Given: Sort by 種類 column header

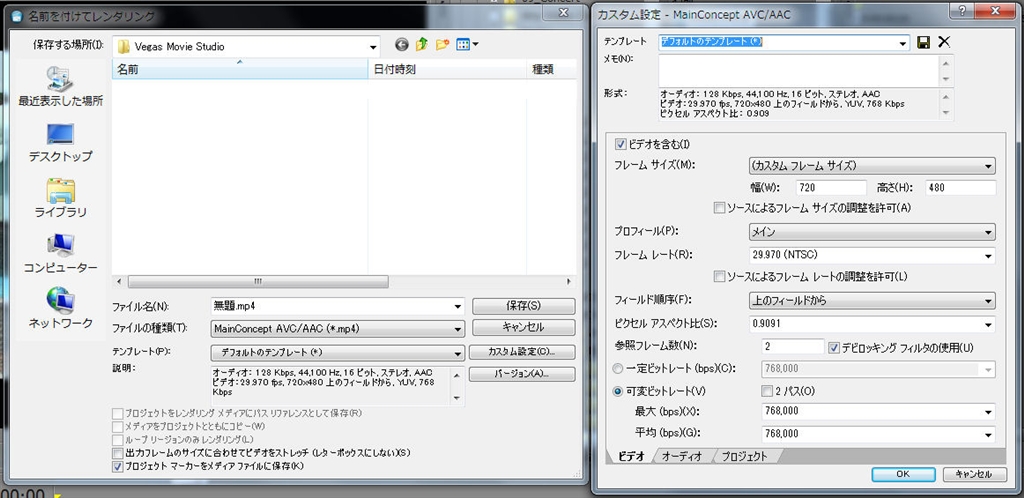Looking at the screenshot, I should 551,69.
